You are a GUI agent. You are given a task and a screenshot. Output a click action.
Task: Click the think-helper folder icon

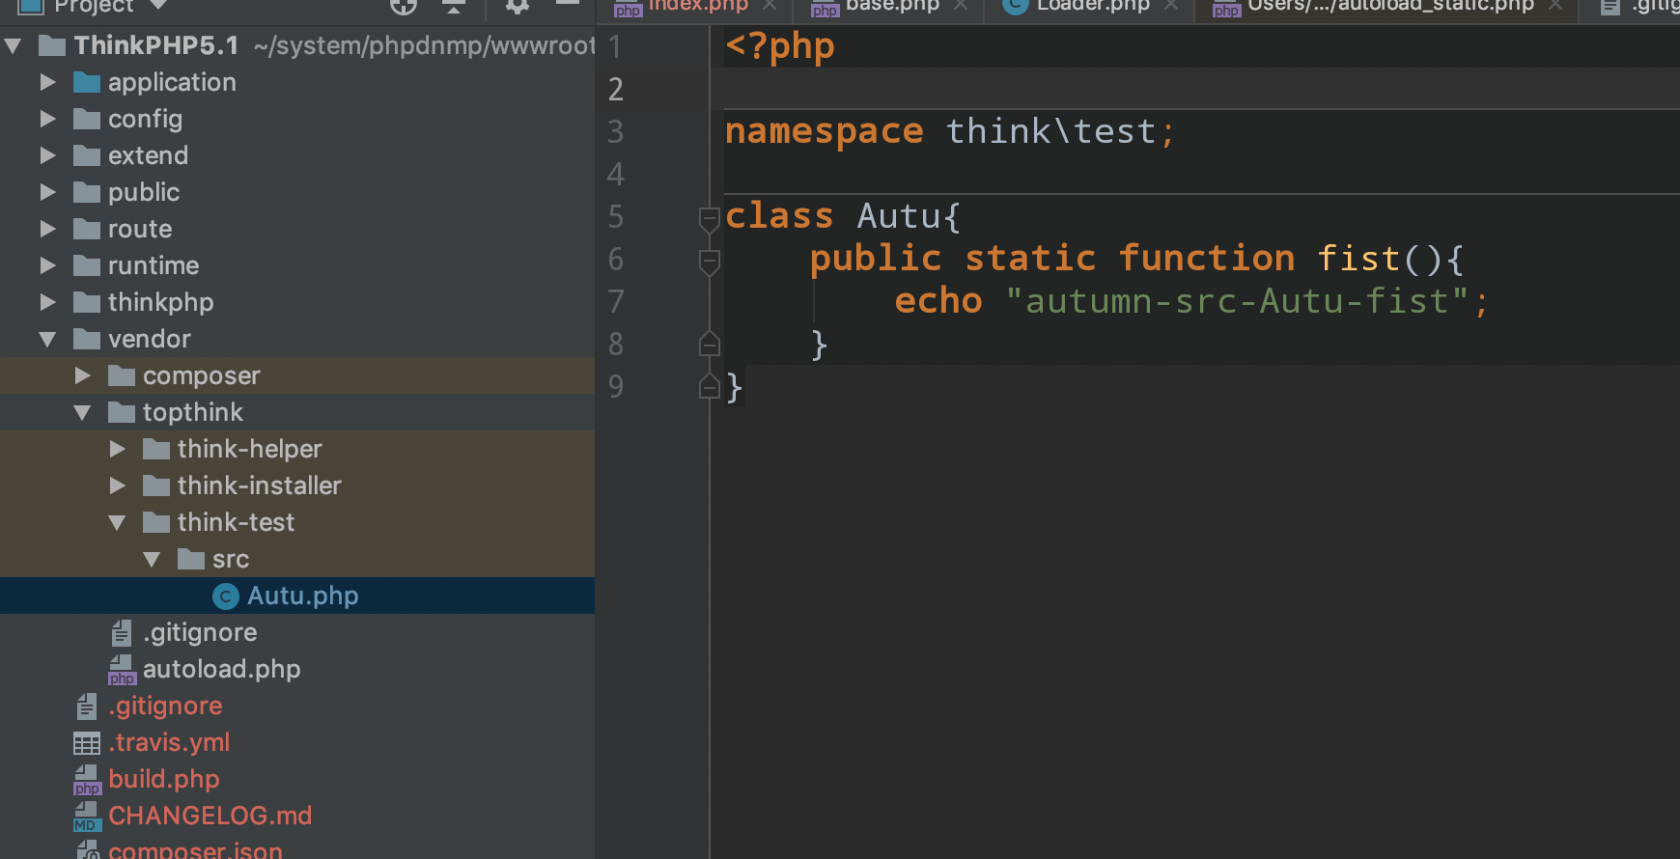(156, 449)
